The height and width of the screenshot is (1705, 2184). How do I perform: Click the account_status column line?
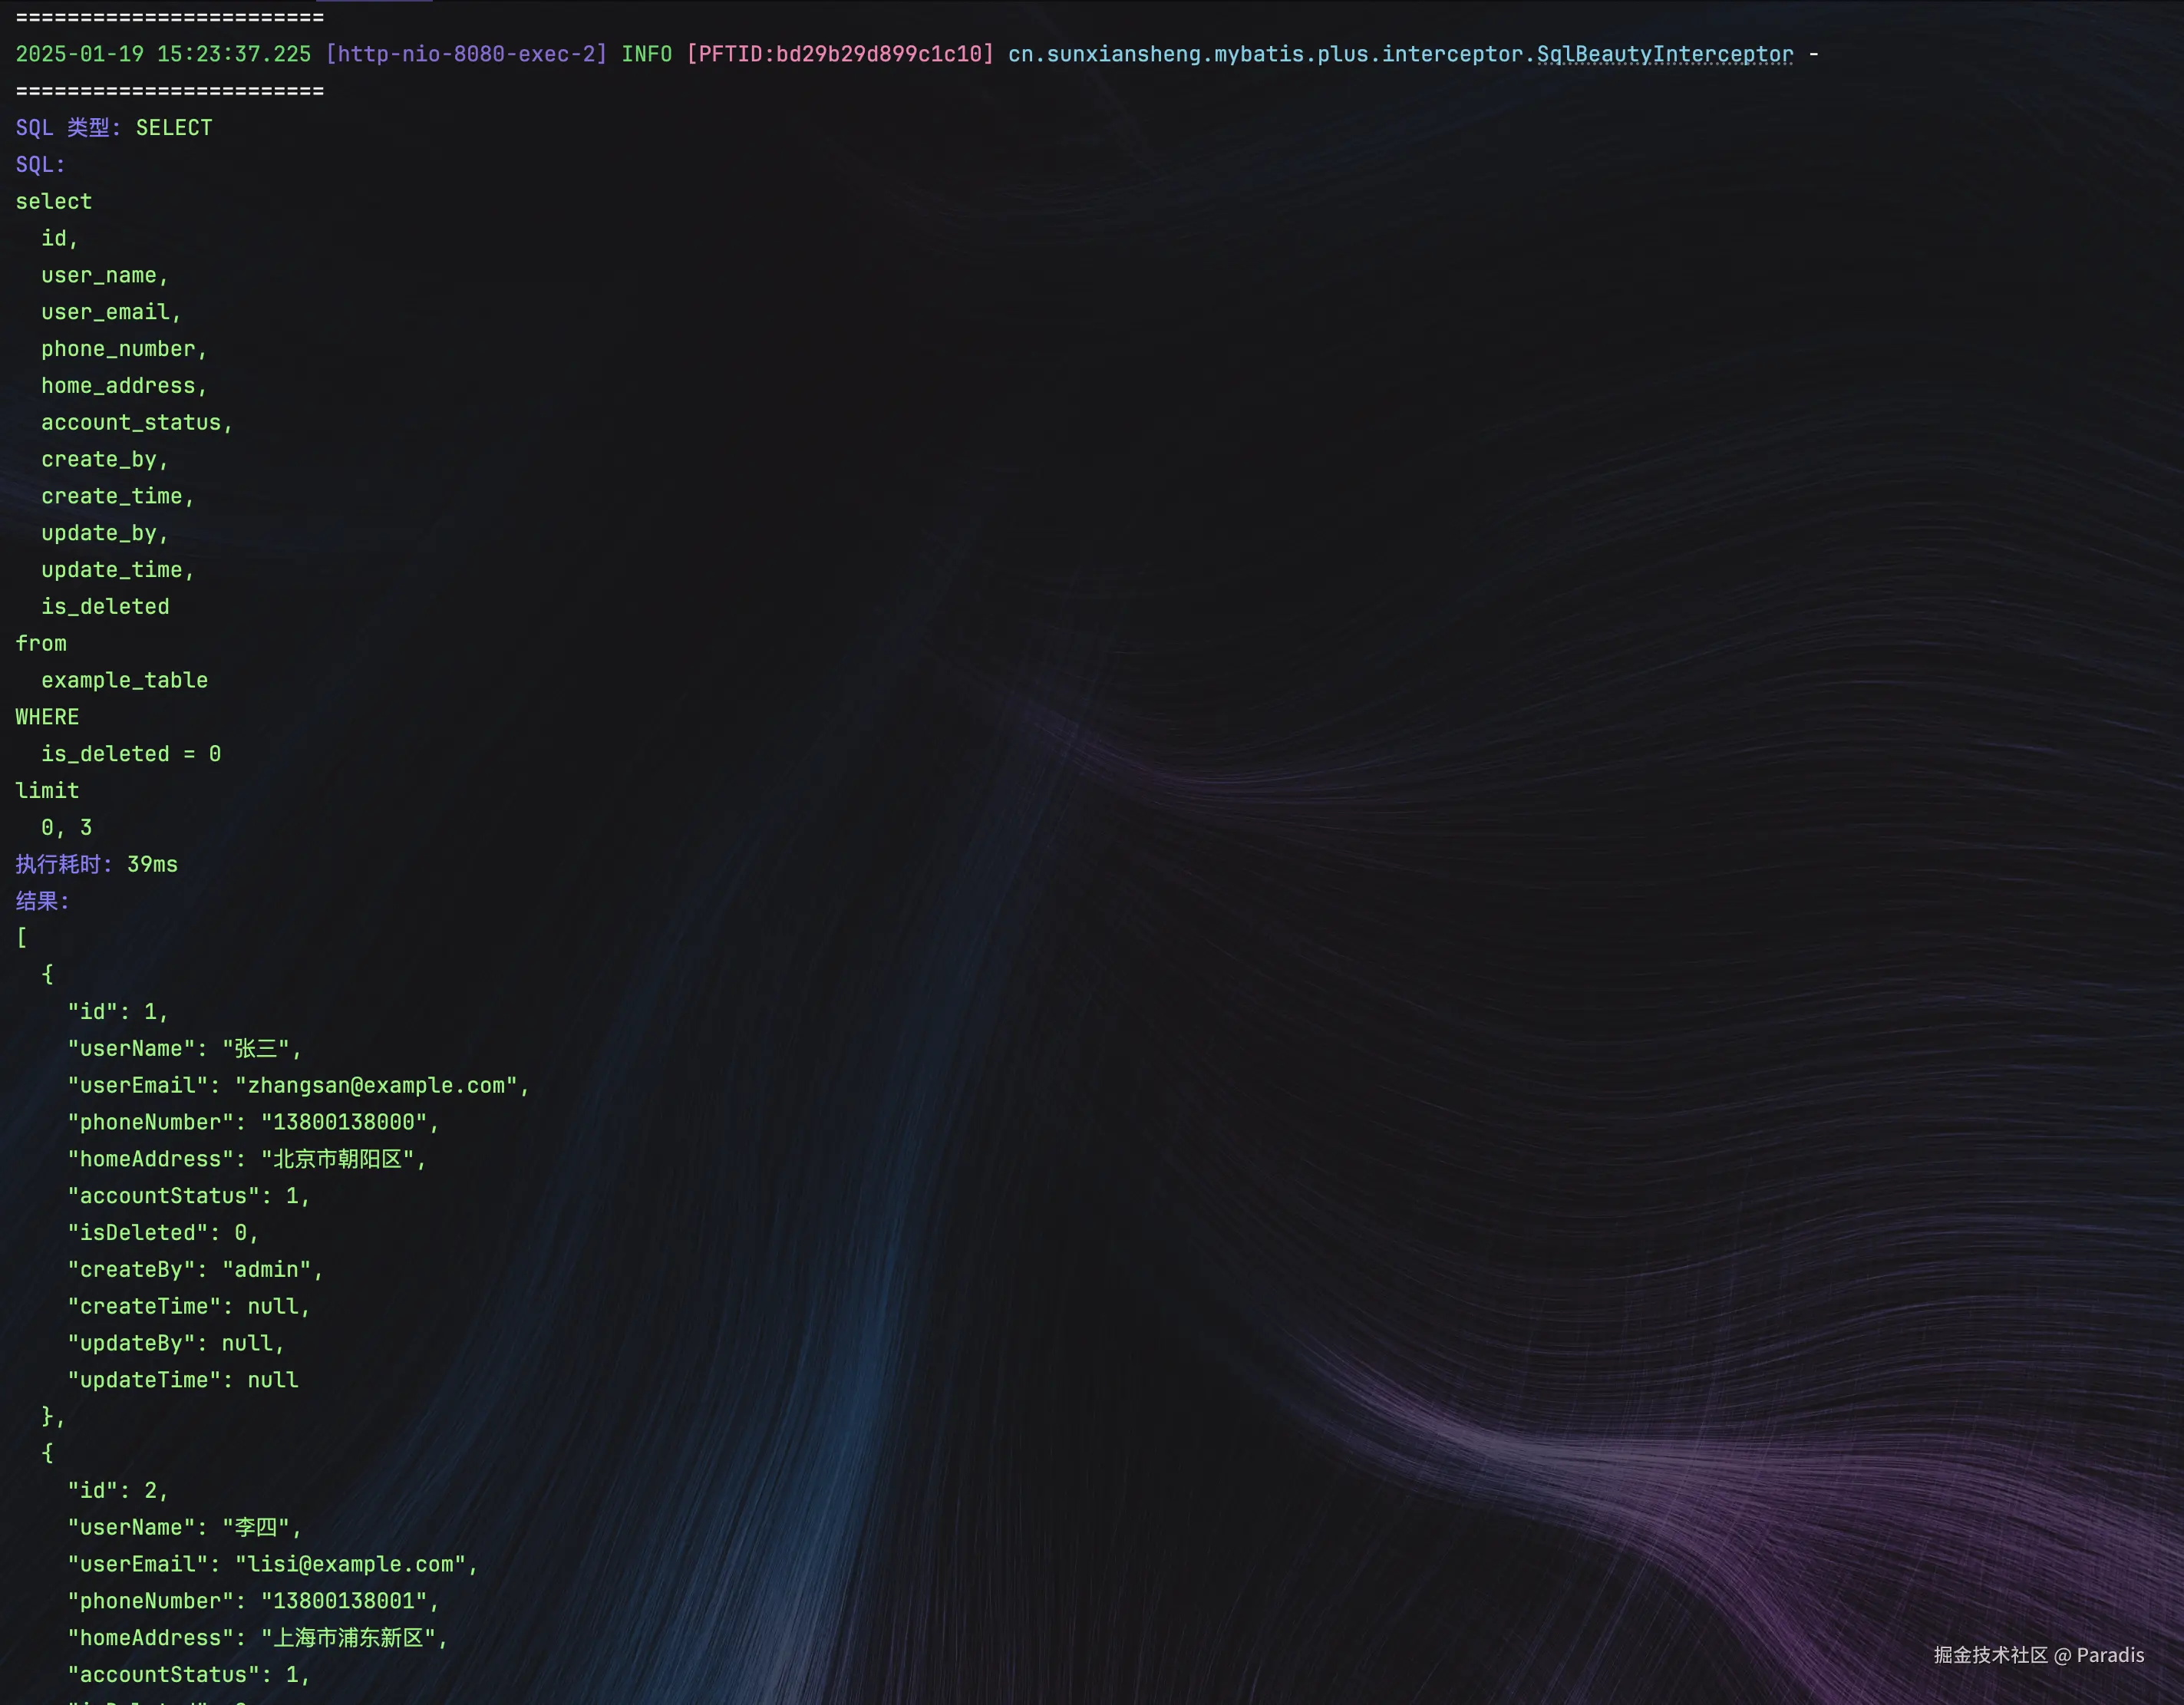(x=136, y=423)
